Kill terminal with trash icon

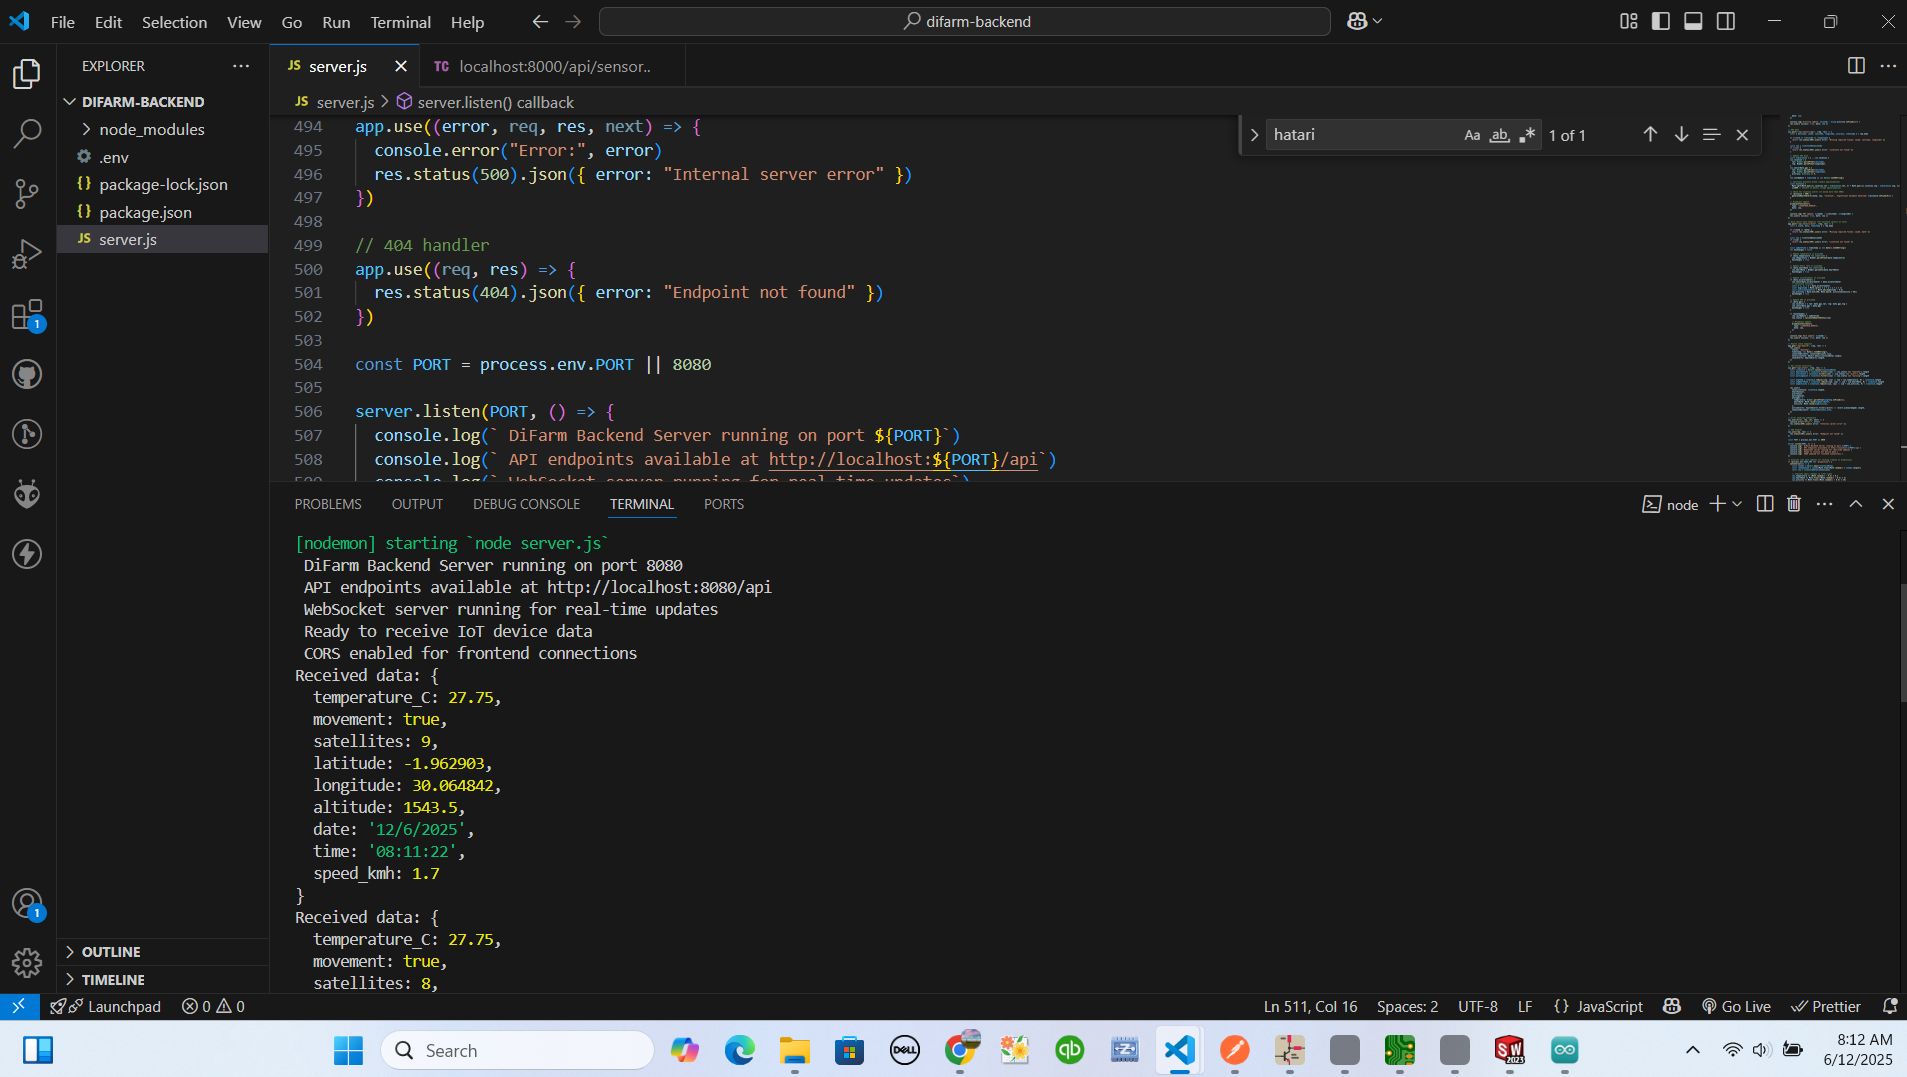pyautogui.click(x=1794, y=504)
